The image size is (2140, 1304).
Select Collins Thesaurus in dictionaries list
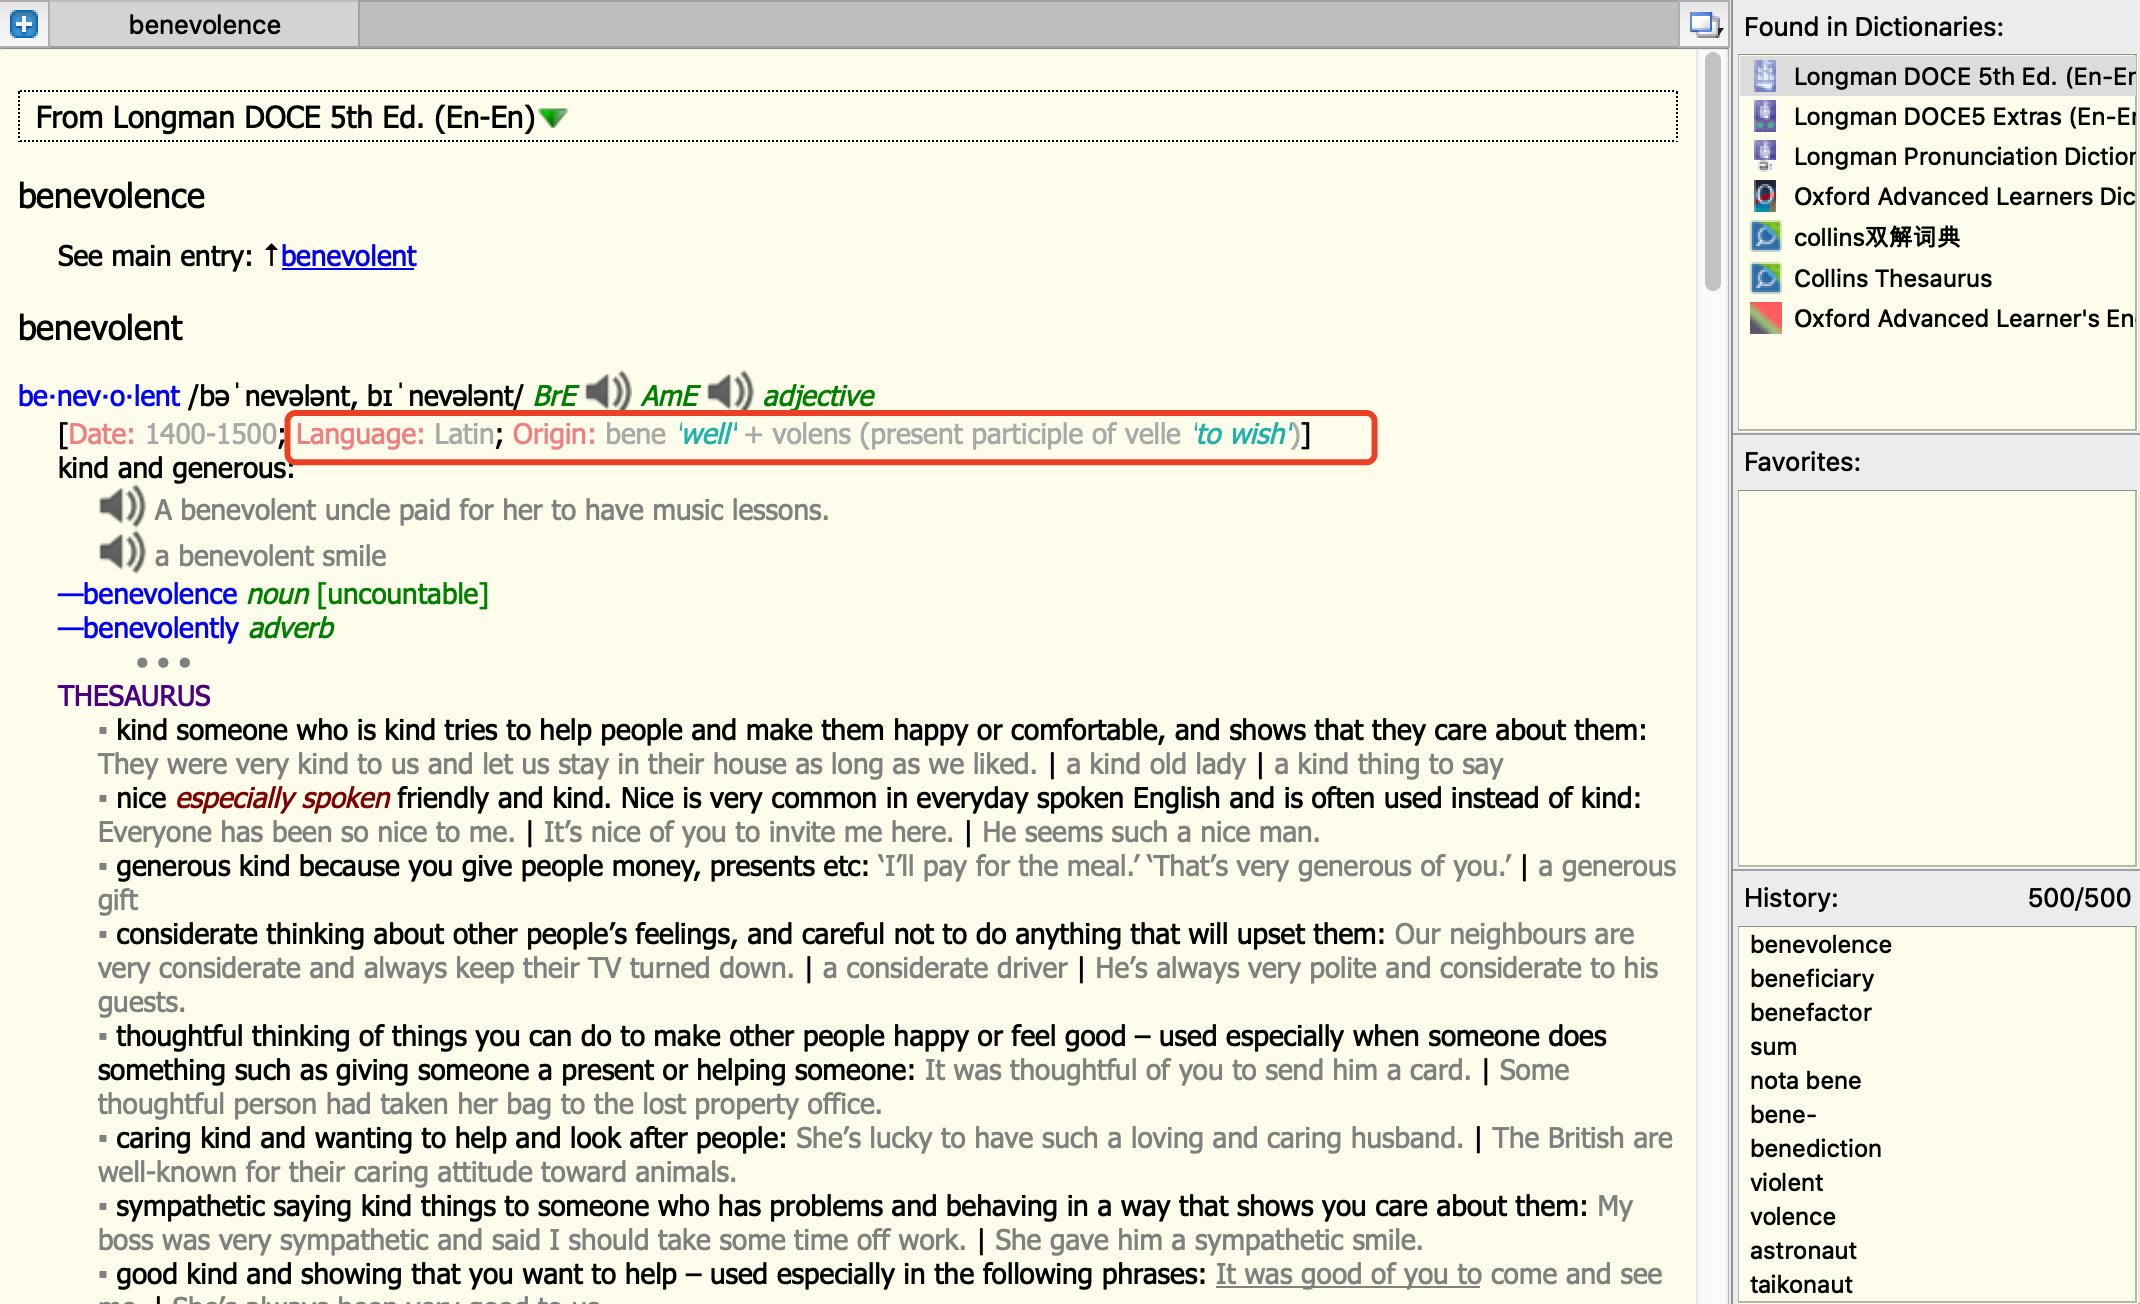[1892, 278]
